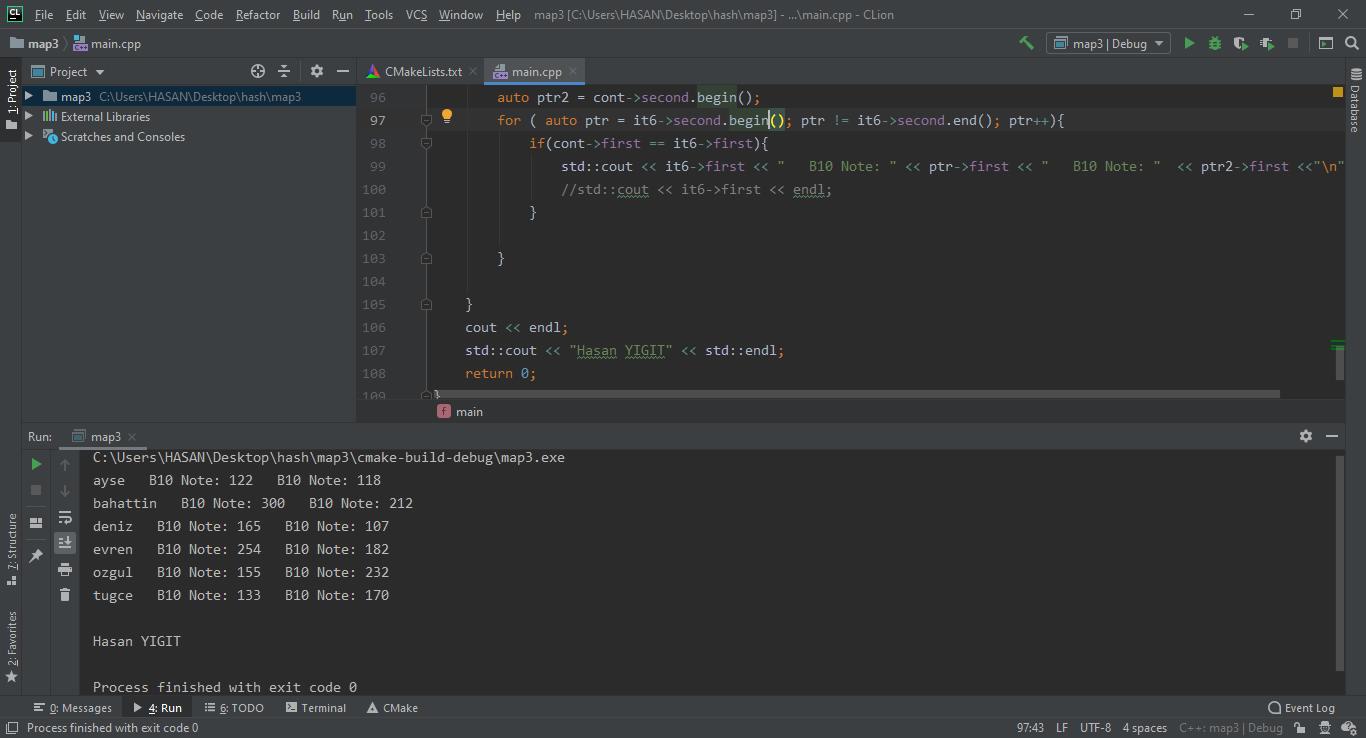This screenshot has height=738, width=1366.
Task: Toggle soft-wrap in the Run console
Action: [65, 517]
